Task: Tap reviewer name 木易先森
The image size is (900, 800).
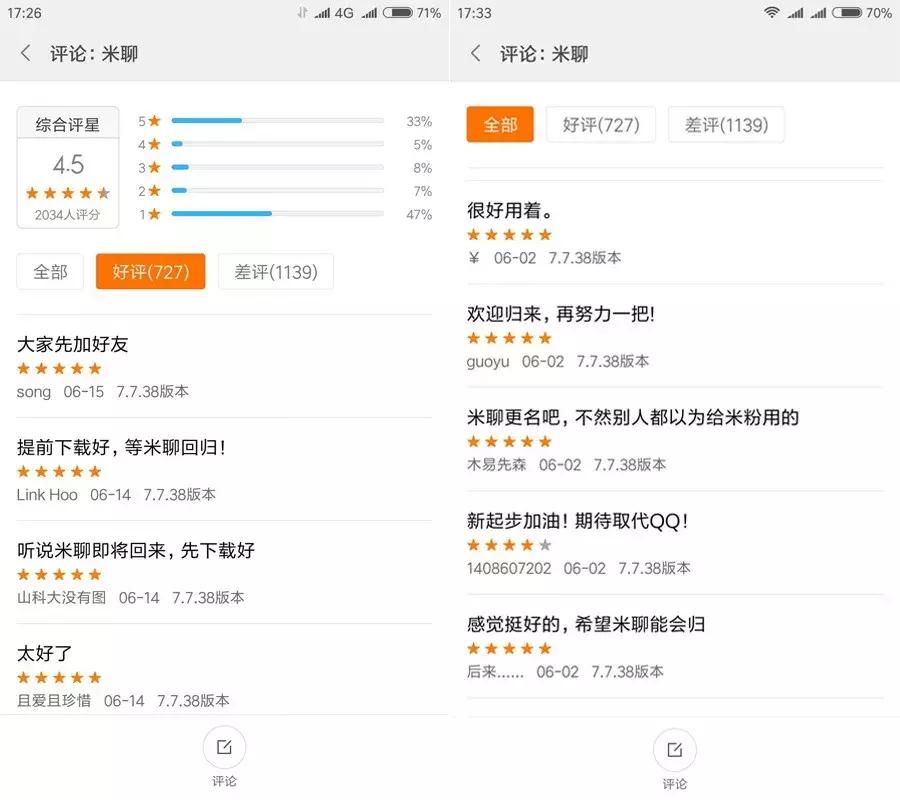Action: [496, 464]
